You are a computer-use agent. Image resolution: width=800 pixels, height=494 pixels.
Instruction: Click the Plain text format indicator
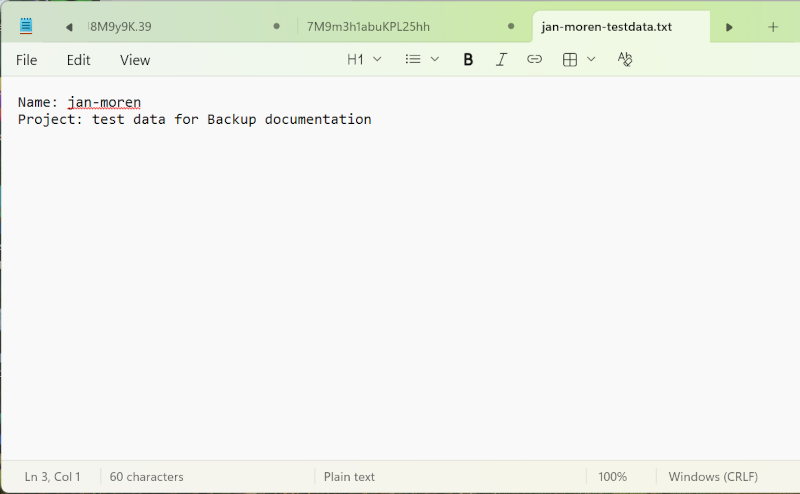(349, 477)
